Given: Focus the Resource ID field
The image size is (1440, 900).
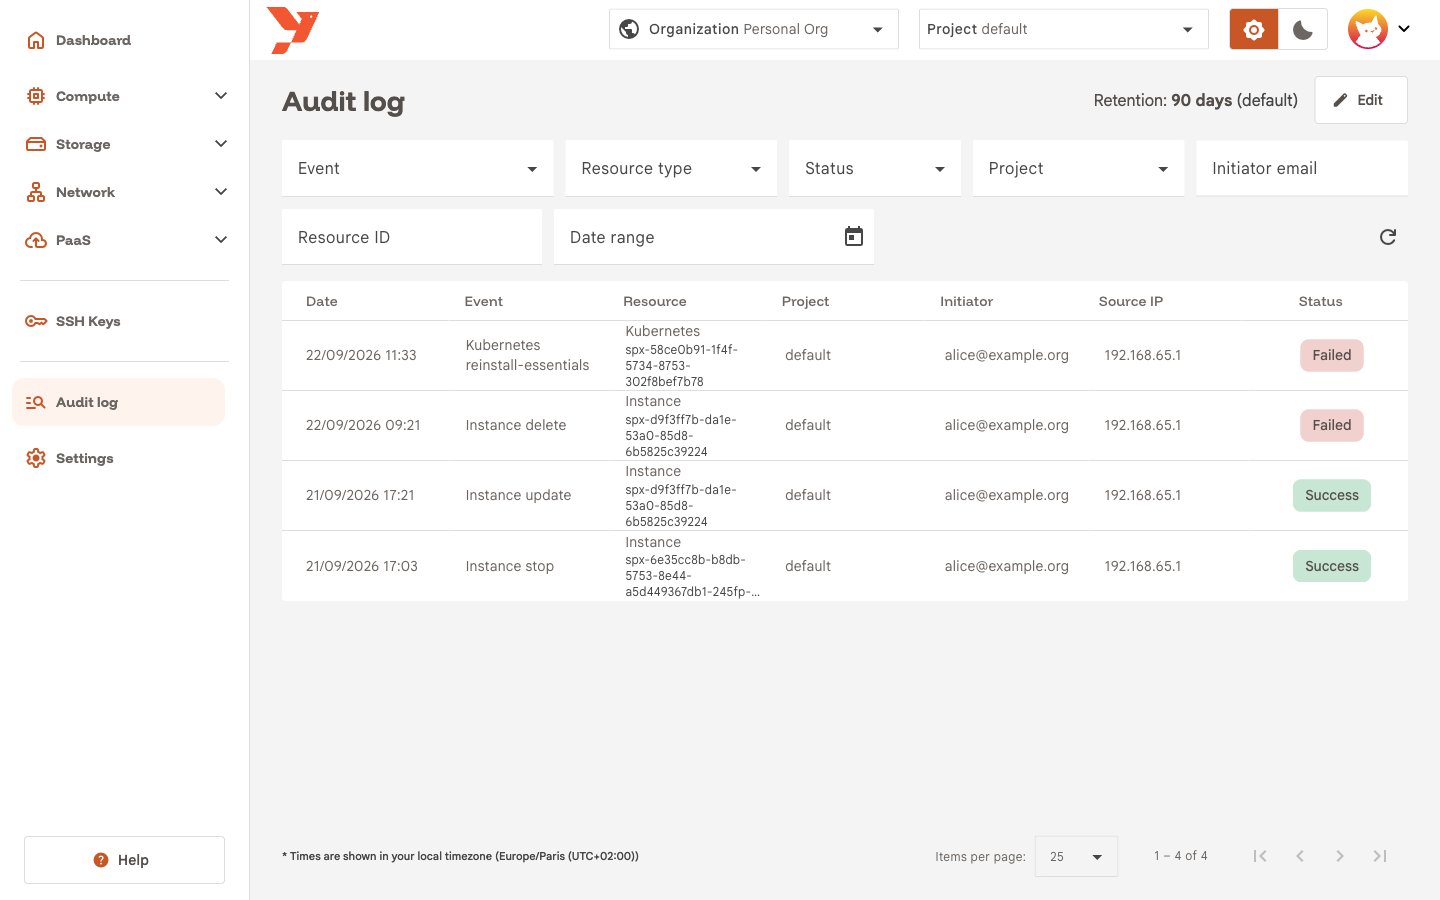Looking at the screenshot, I should click(x=412, y=237).
